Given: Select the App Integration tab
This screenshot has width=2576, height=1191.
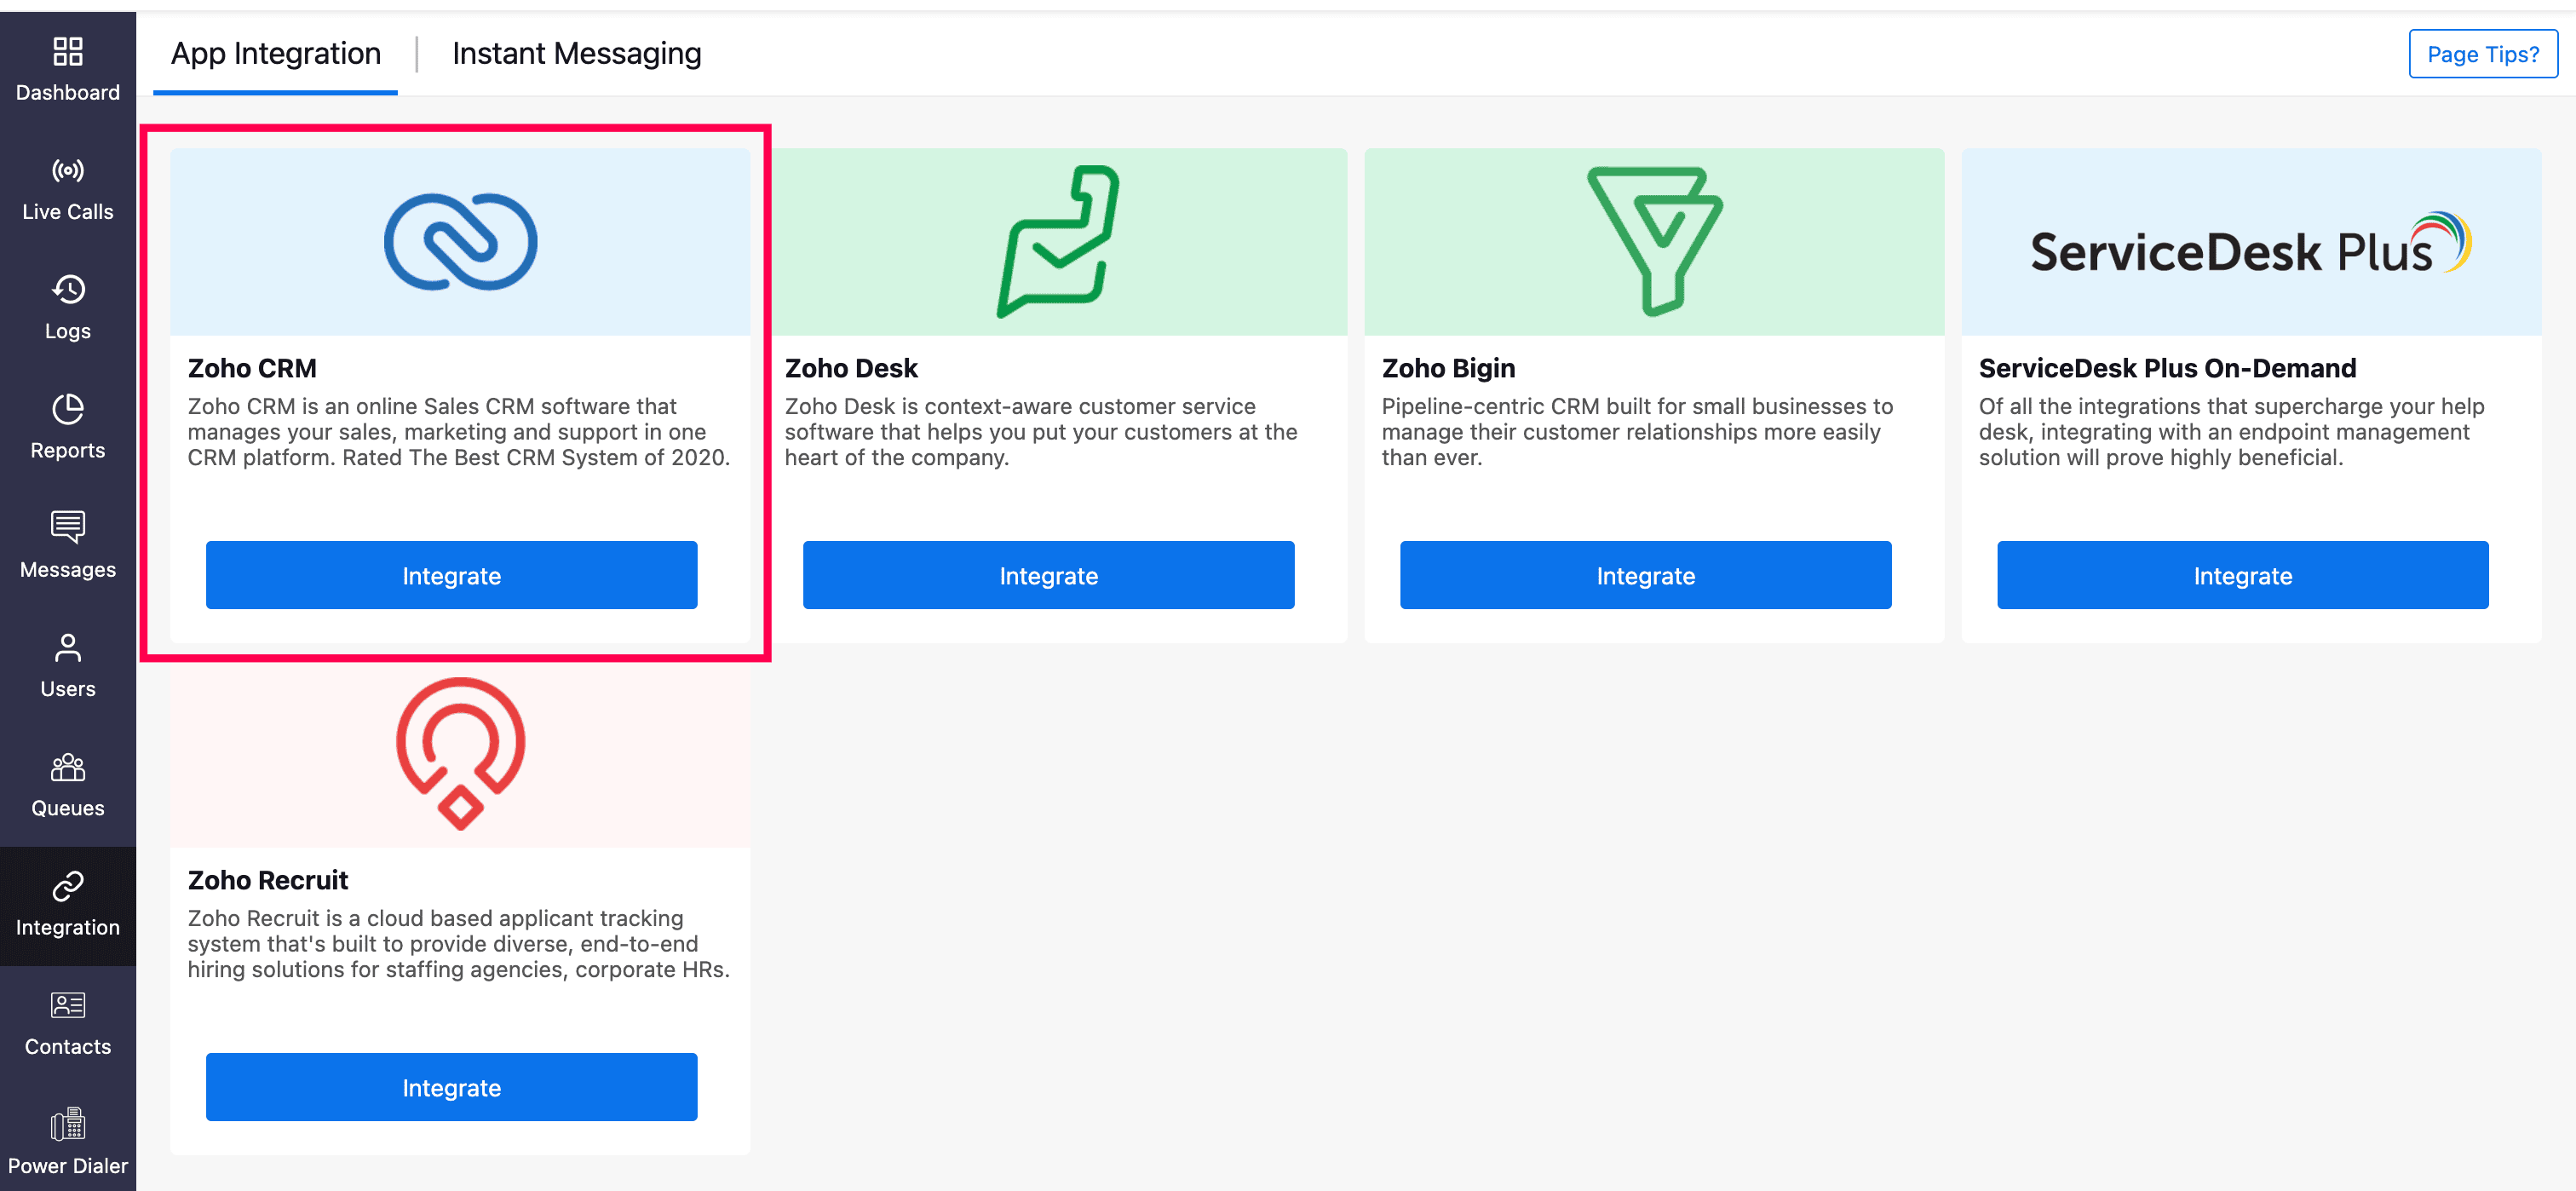Looking at the screenshot, I should 275,53.
